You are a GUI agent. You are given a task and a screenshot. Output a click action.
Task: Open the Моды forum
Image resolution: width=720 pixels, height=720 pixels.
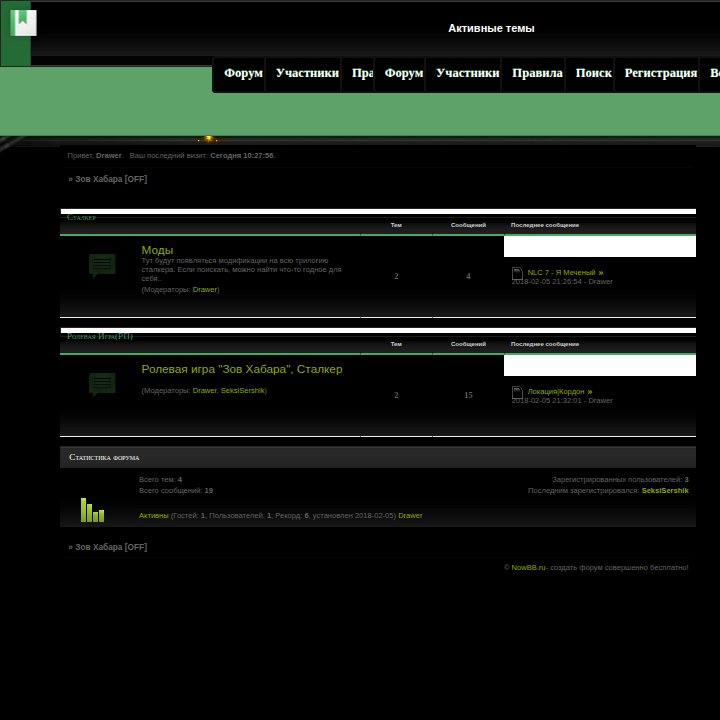click(157, 250)
